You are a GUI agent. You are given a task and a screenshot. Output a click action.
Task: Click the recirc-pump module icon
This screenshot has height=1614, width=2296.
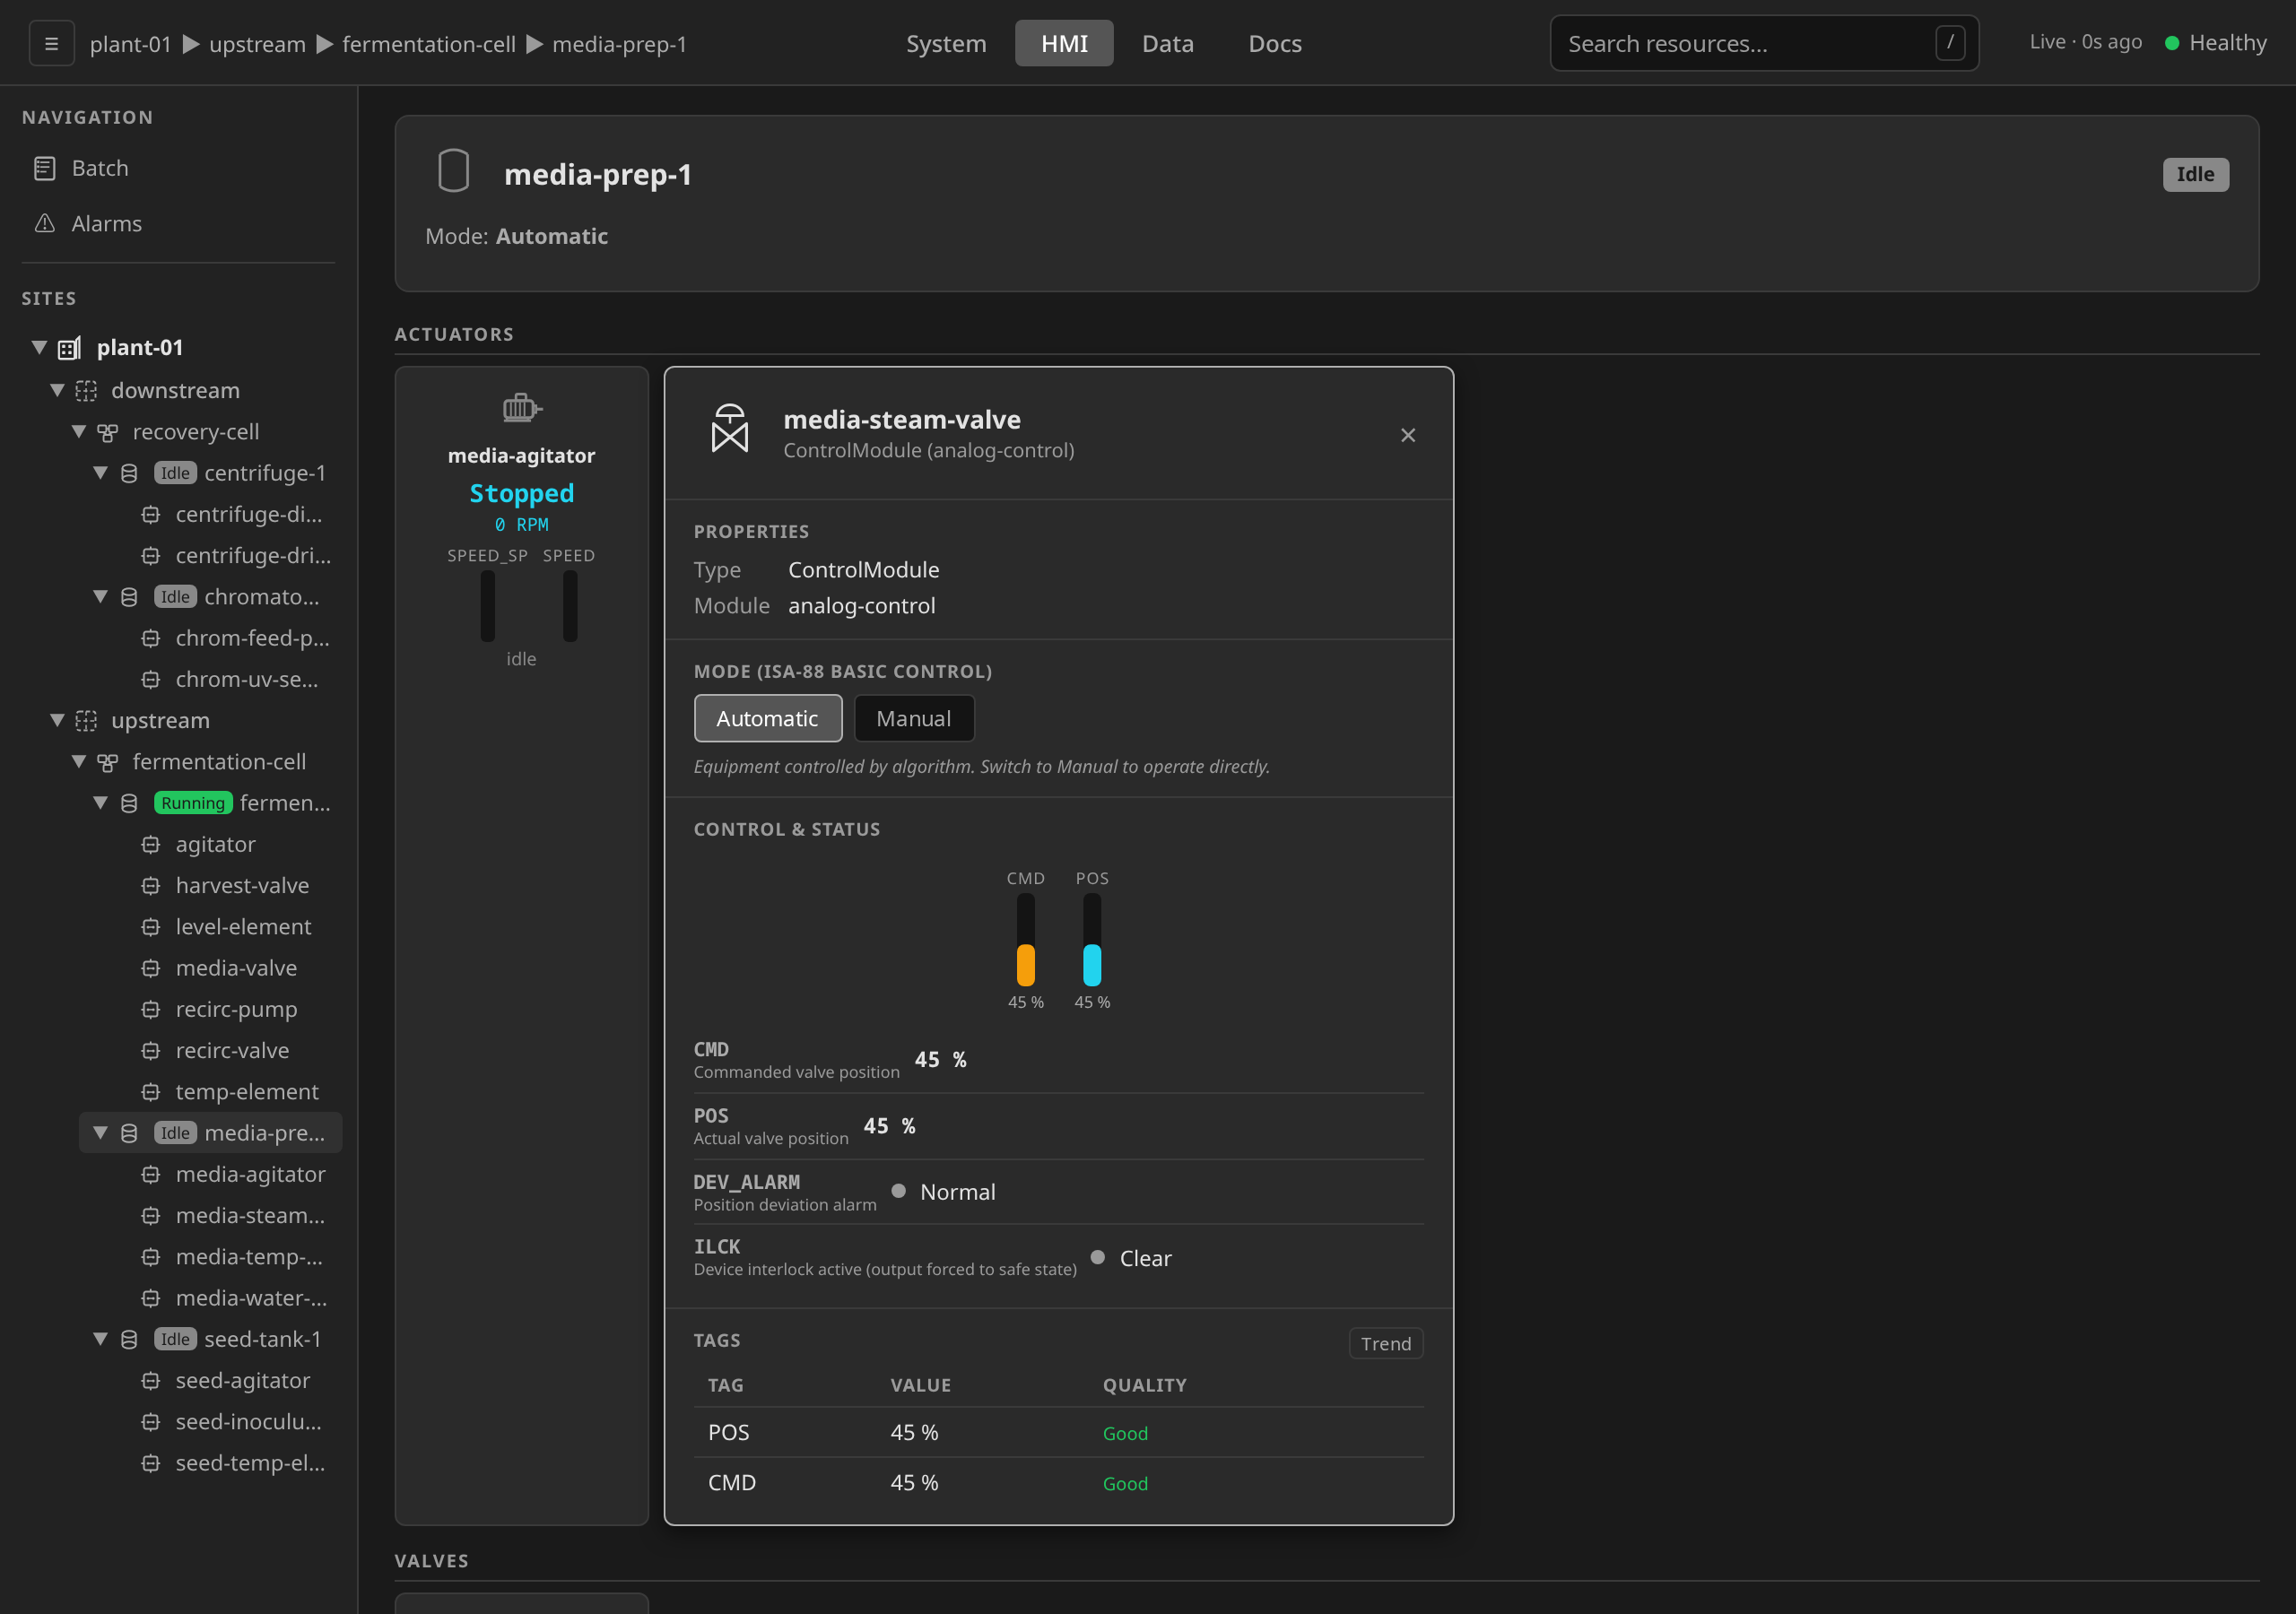[x=151, y=1009]
